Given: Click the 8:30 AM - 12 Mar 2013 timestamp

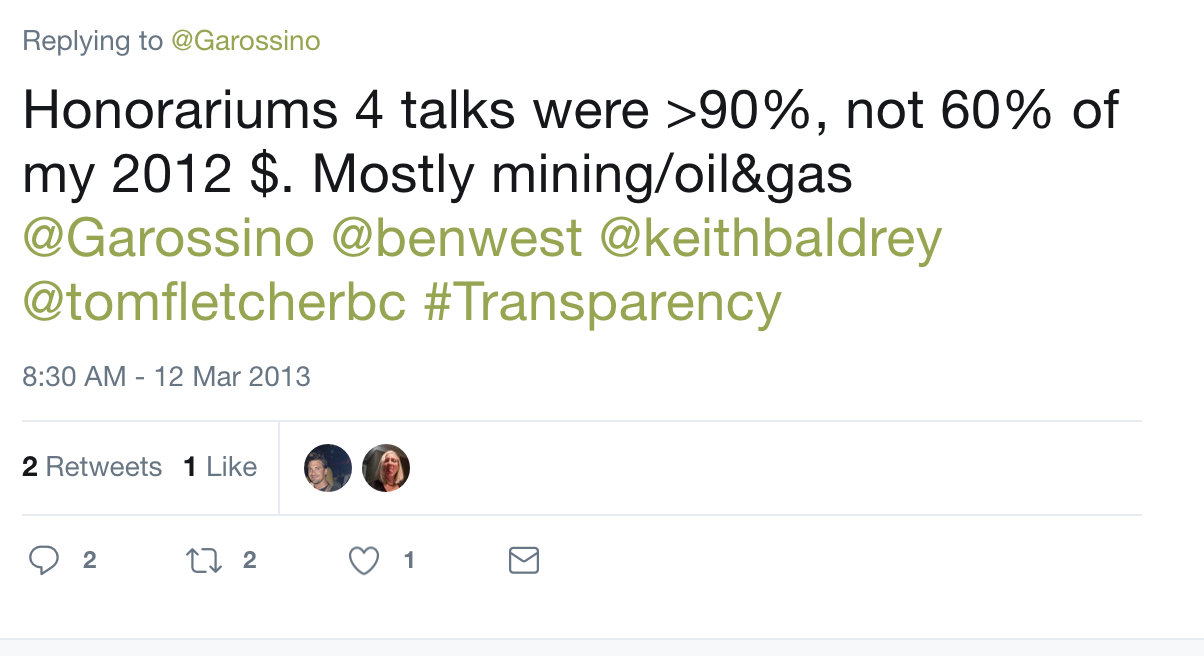Looking at the screenshot, I should tap(166, 377).
